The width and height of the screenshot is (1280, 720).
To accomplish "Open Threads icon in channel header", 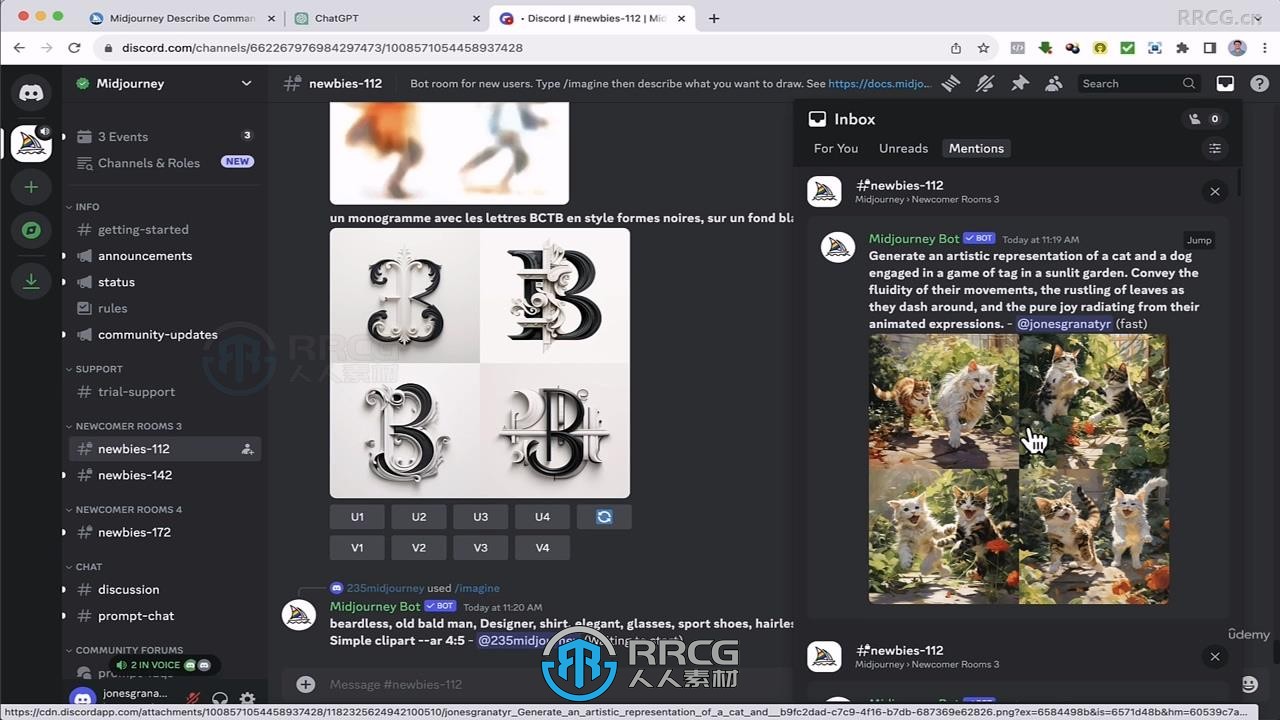I will [951, 84].
